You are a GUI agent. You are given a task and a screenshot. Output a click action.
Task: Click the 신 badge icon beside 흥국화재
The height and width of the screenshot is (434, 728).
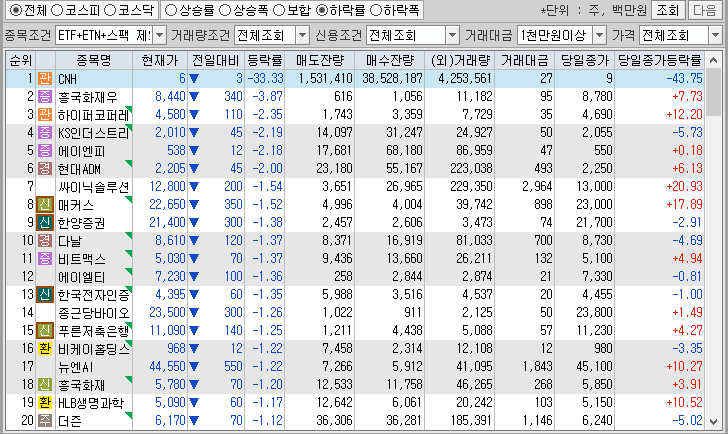[45, 384]
